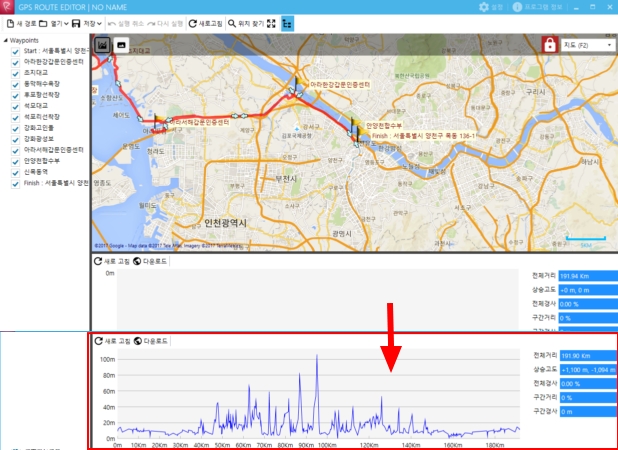Open the 위치 찾기 location search
Screen dimensions: 618x450
(x=246, y=24)
